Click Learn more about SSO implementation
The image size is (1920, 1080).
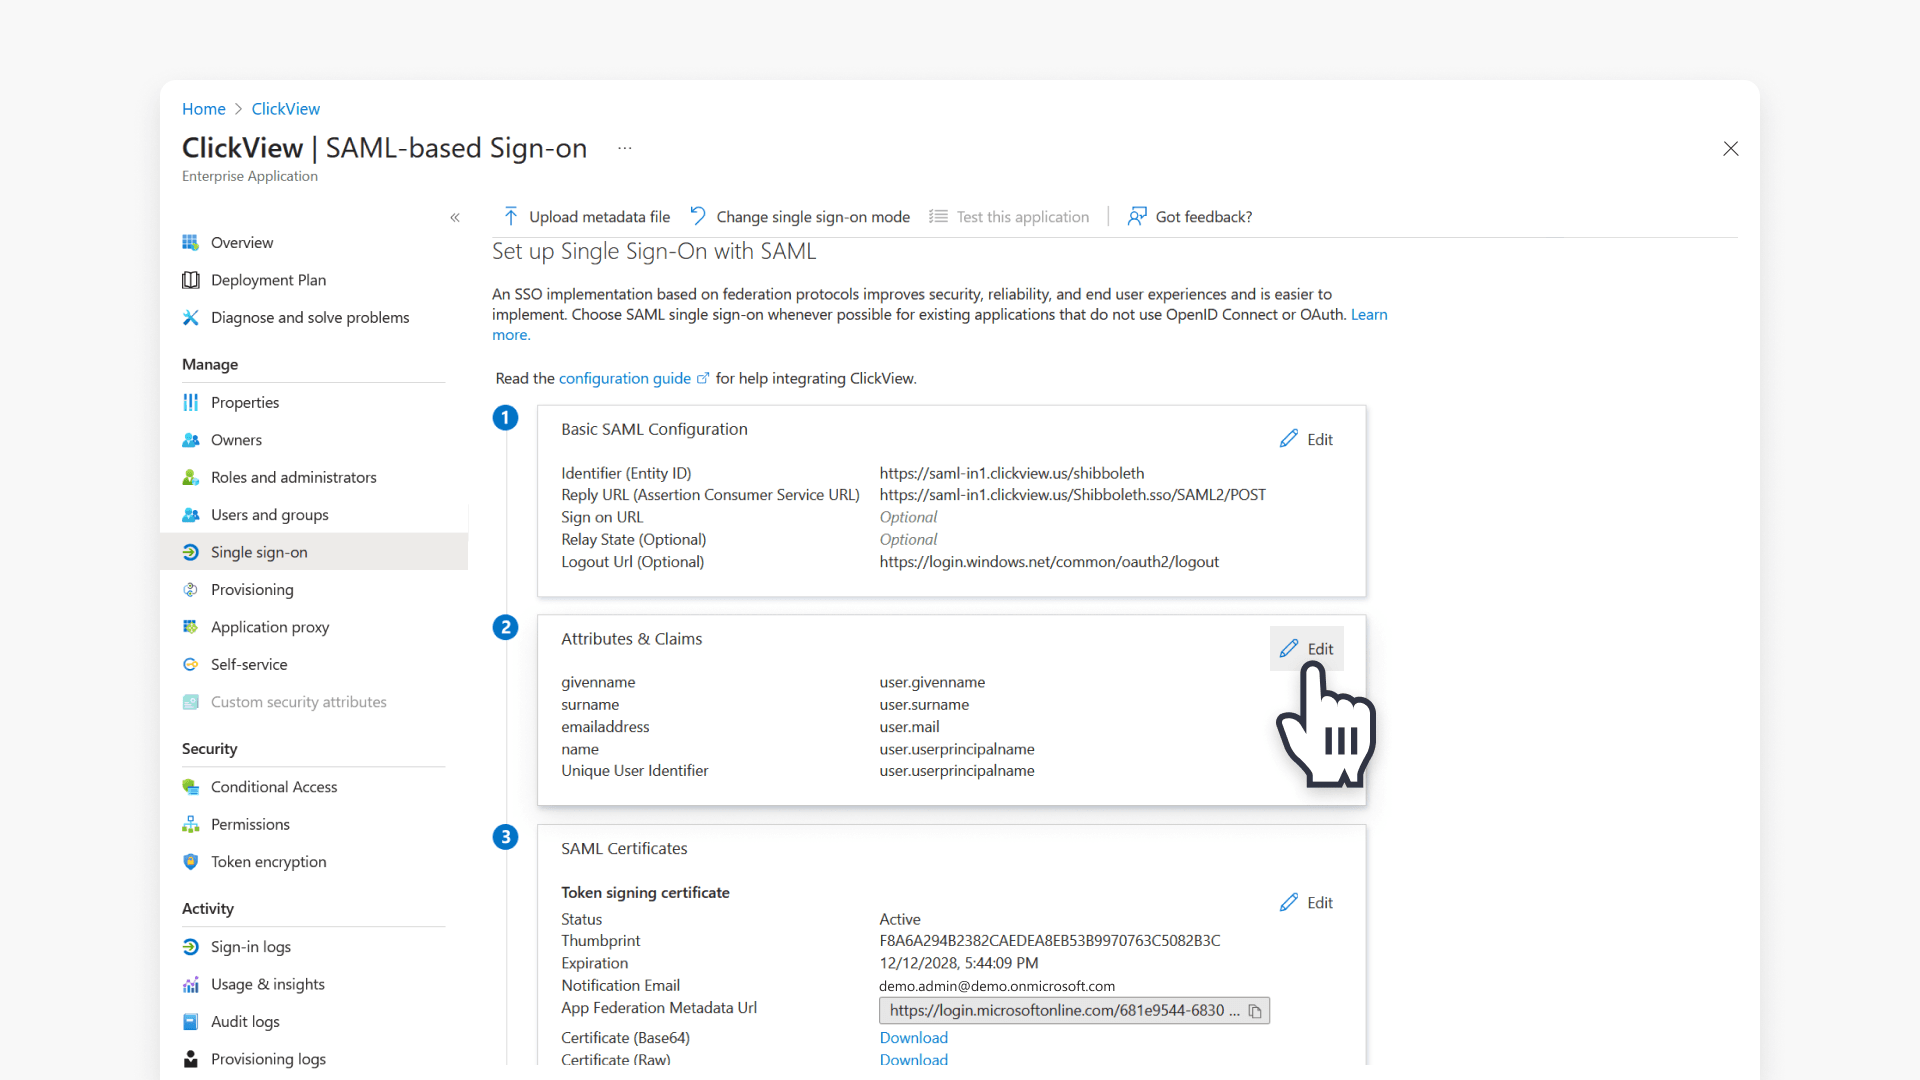1369,314
